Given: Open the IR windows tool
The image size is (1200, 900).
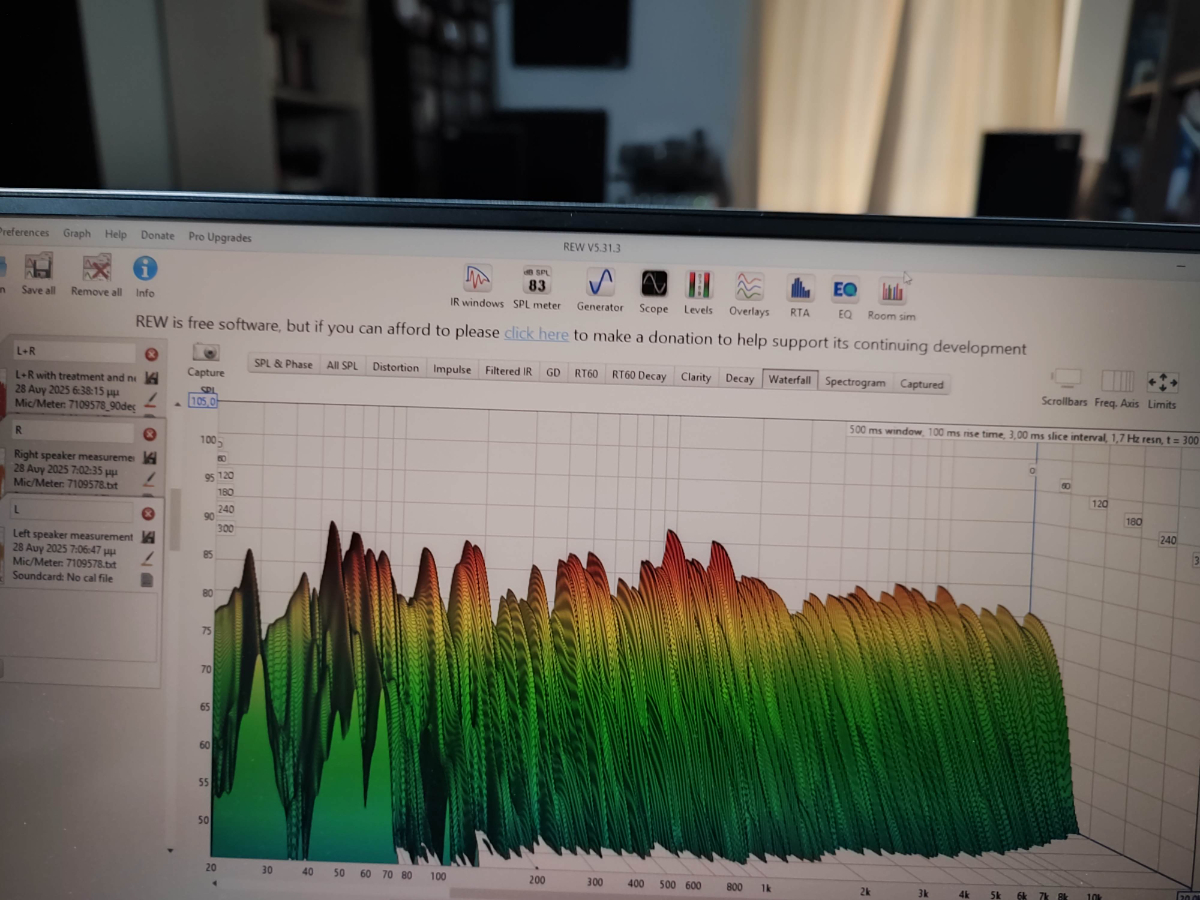Looking at the screenshot, I should pos(477,280).
